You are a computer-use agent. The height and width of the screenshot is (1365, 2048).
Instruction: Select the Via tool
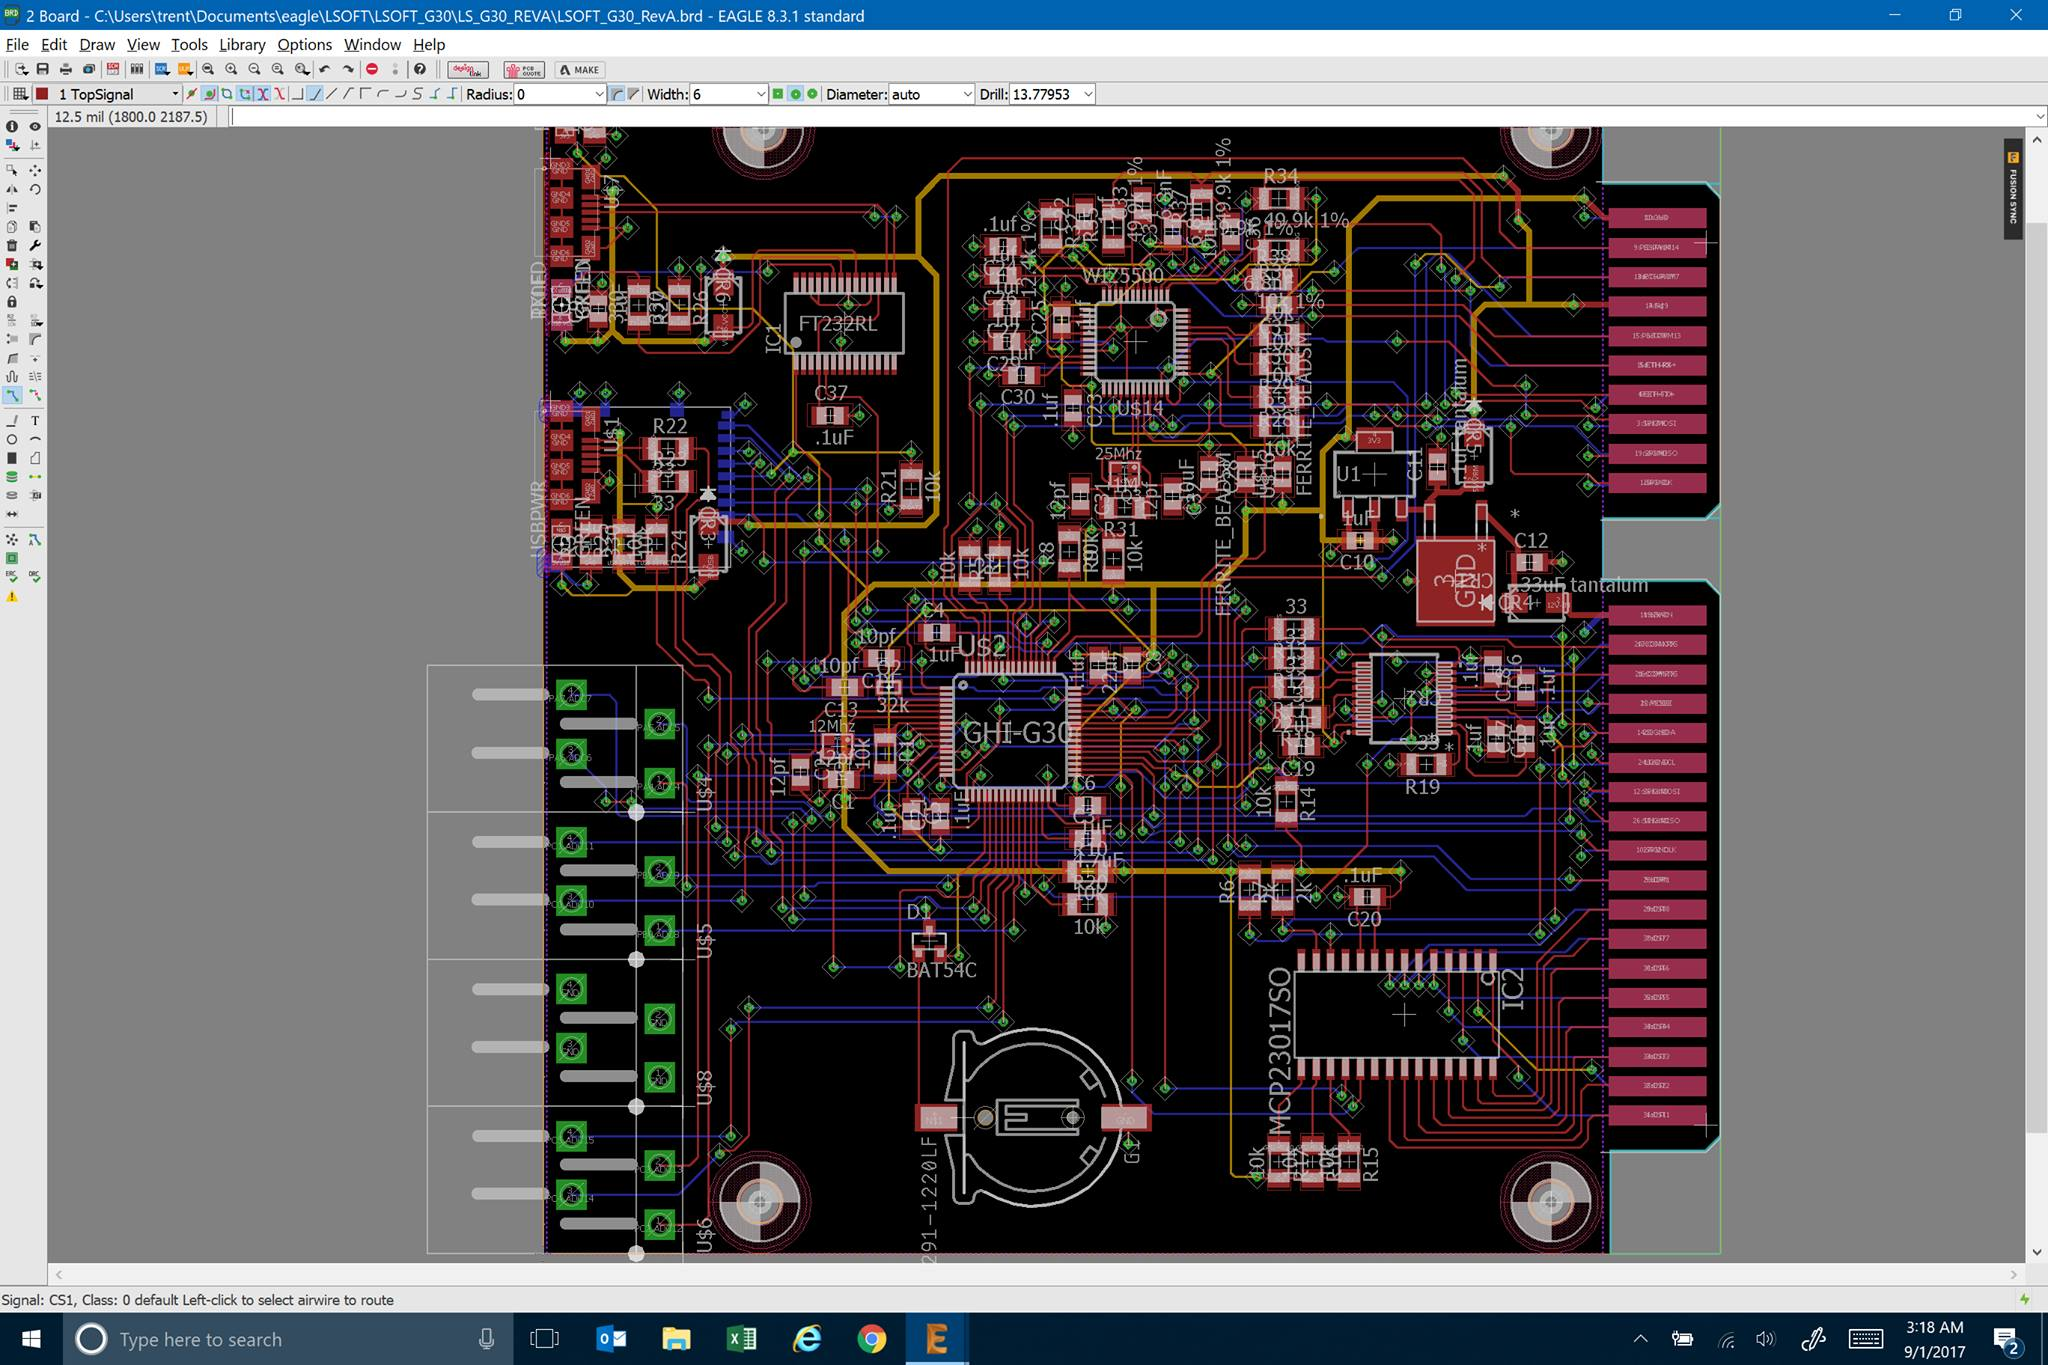12,476
